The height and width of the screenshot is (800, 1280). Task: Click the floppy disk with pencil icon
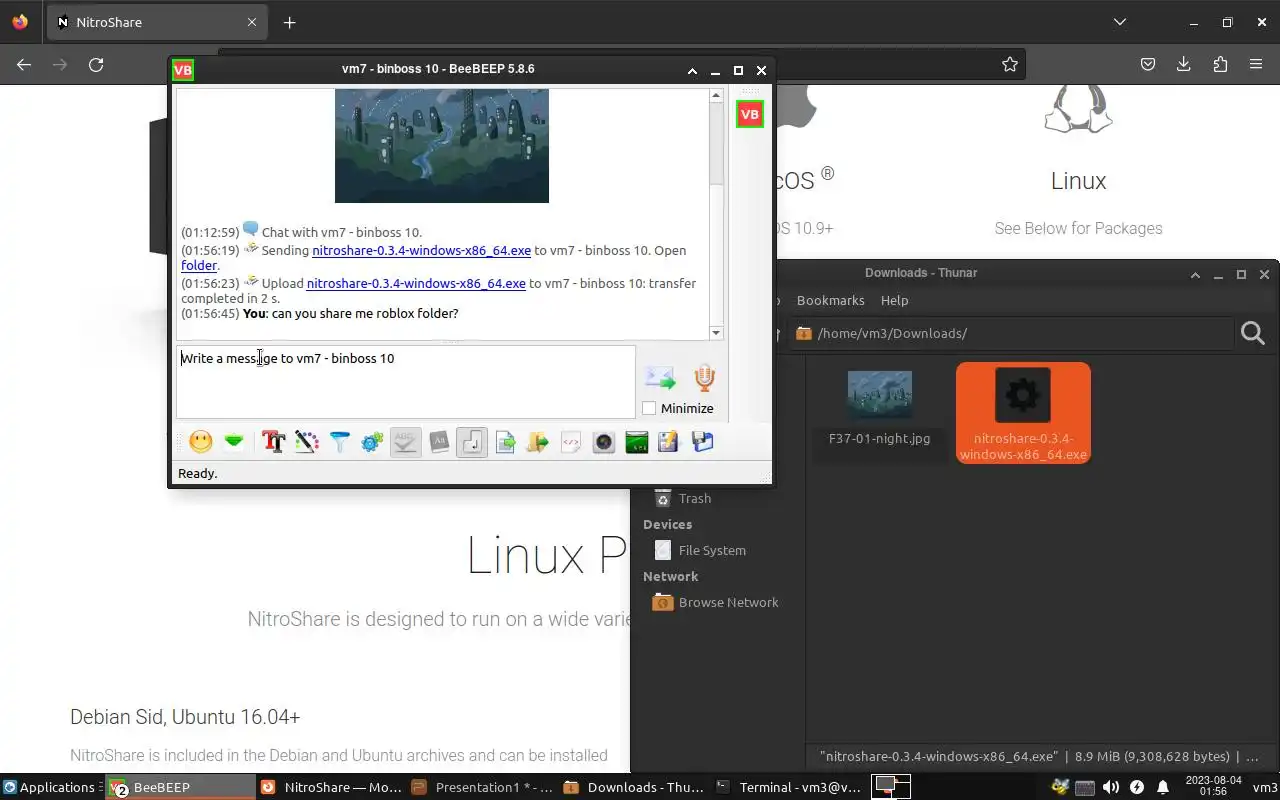pos(669,441)
